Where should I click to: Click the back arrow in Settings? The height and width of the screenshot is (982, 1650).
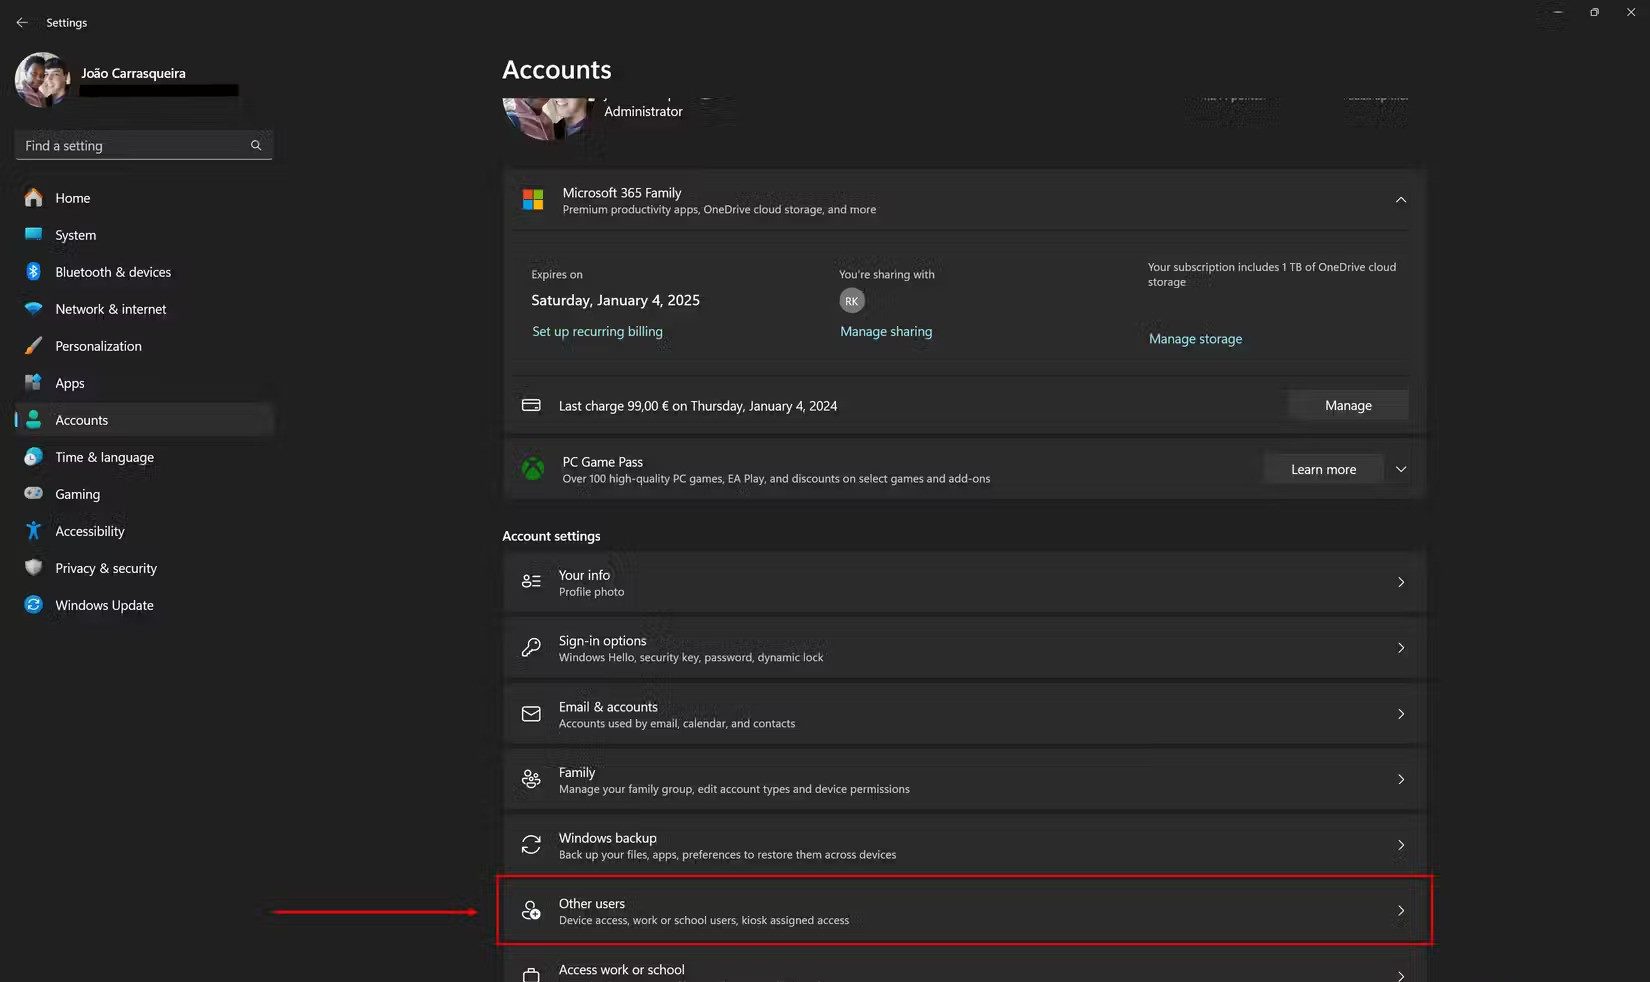coord(22,22)
